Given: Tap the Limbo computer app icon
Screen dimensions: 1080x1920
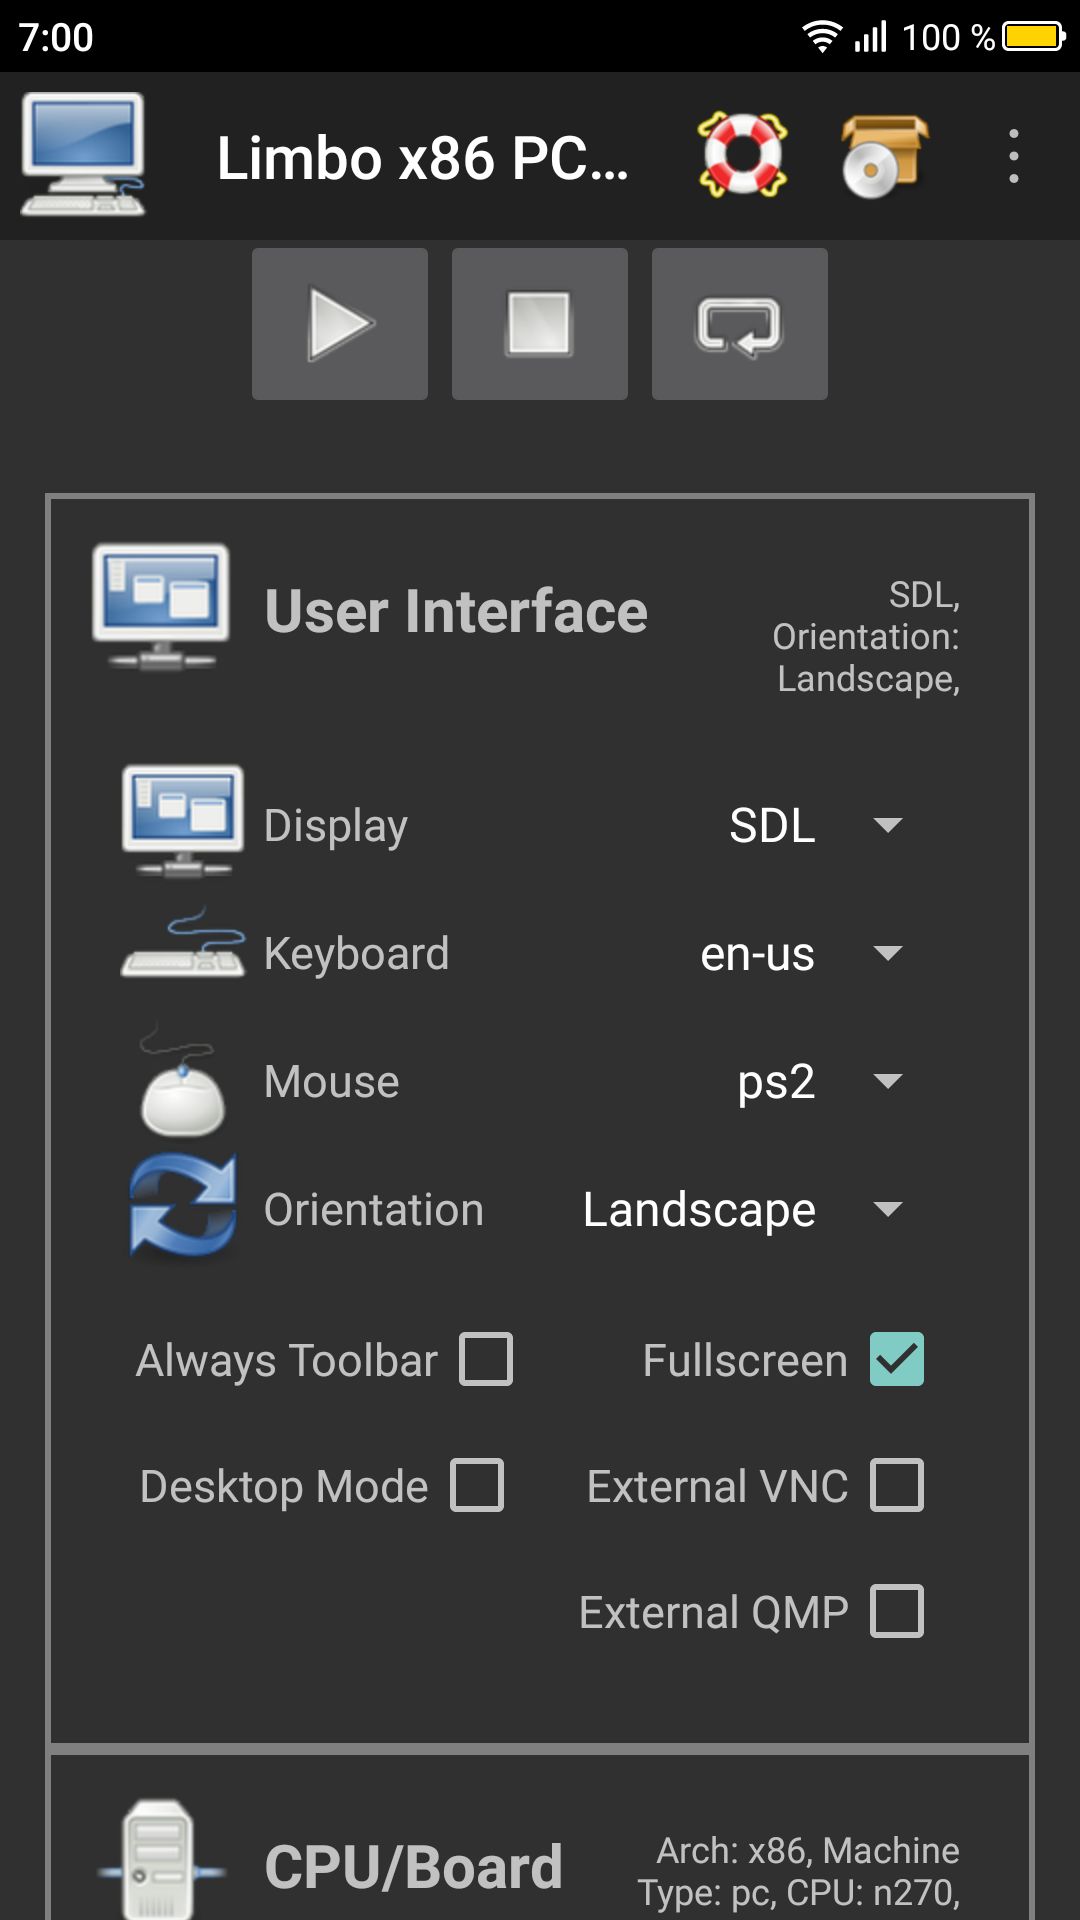Looking at the screenshot, I should tap(83, 155).
